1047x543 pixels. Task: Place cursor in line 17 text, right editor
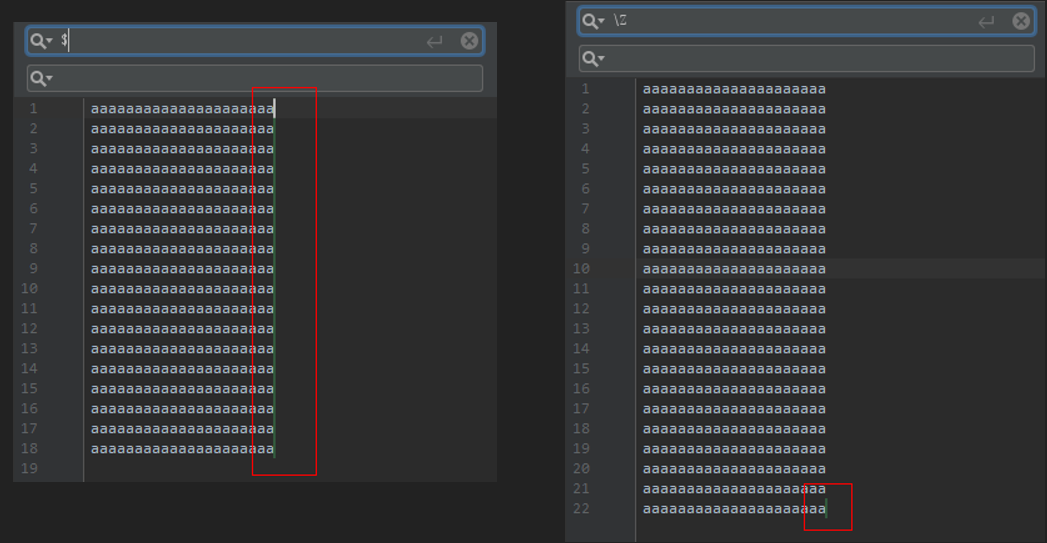[x=735, y=409]
